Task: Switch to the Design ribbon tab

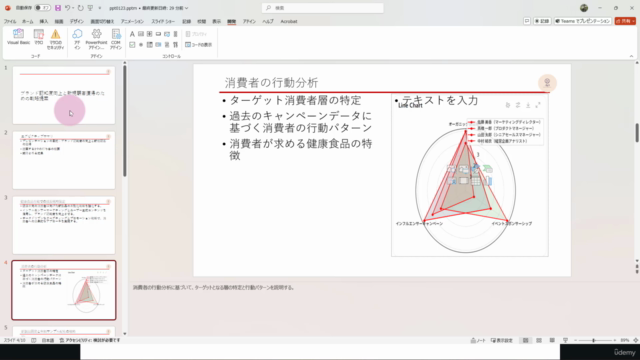Action: 77,21
